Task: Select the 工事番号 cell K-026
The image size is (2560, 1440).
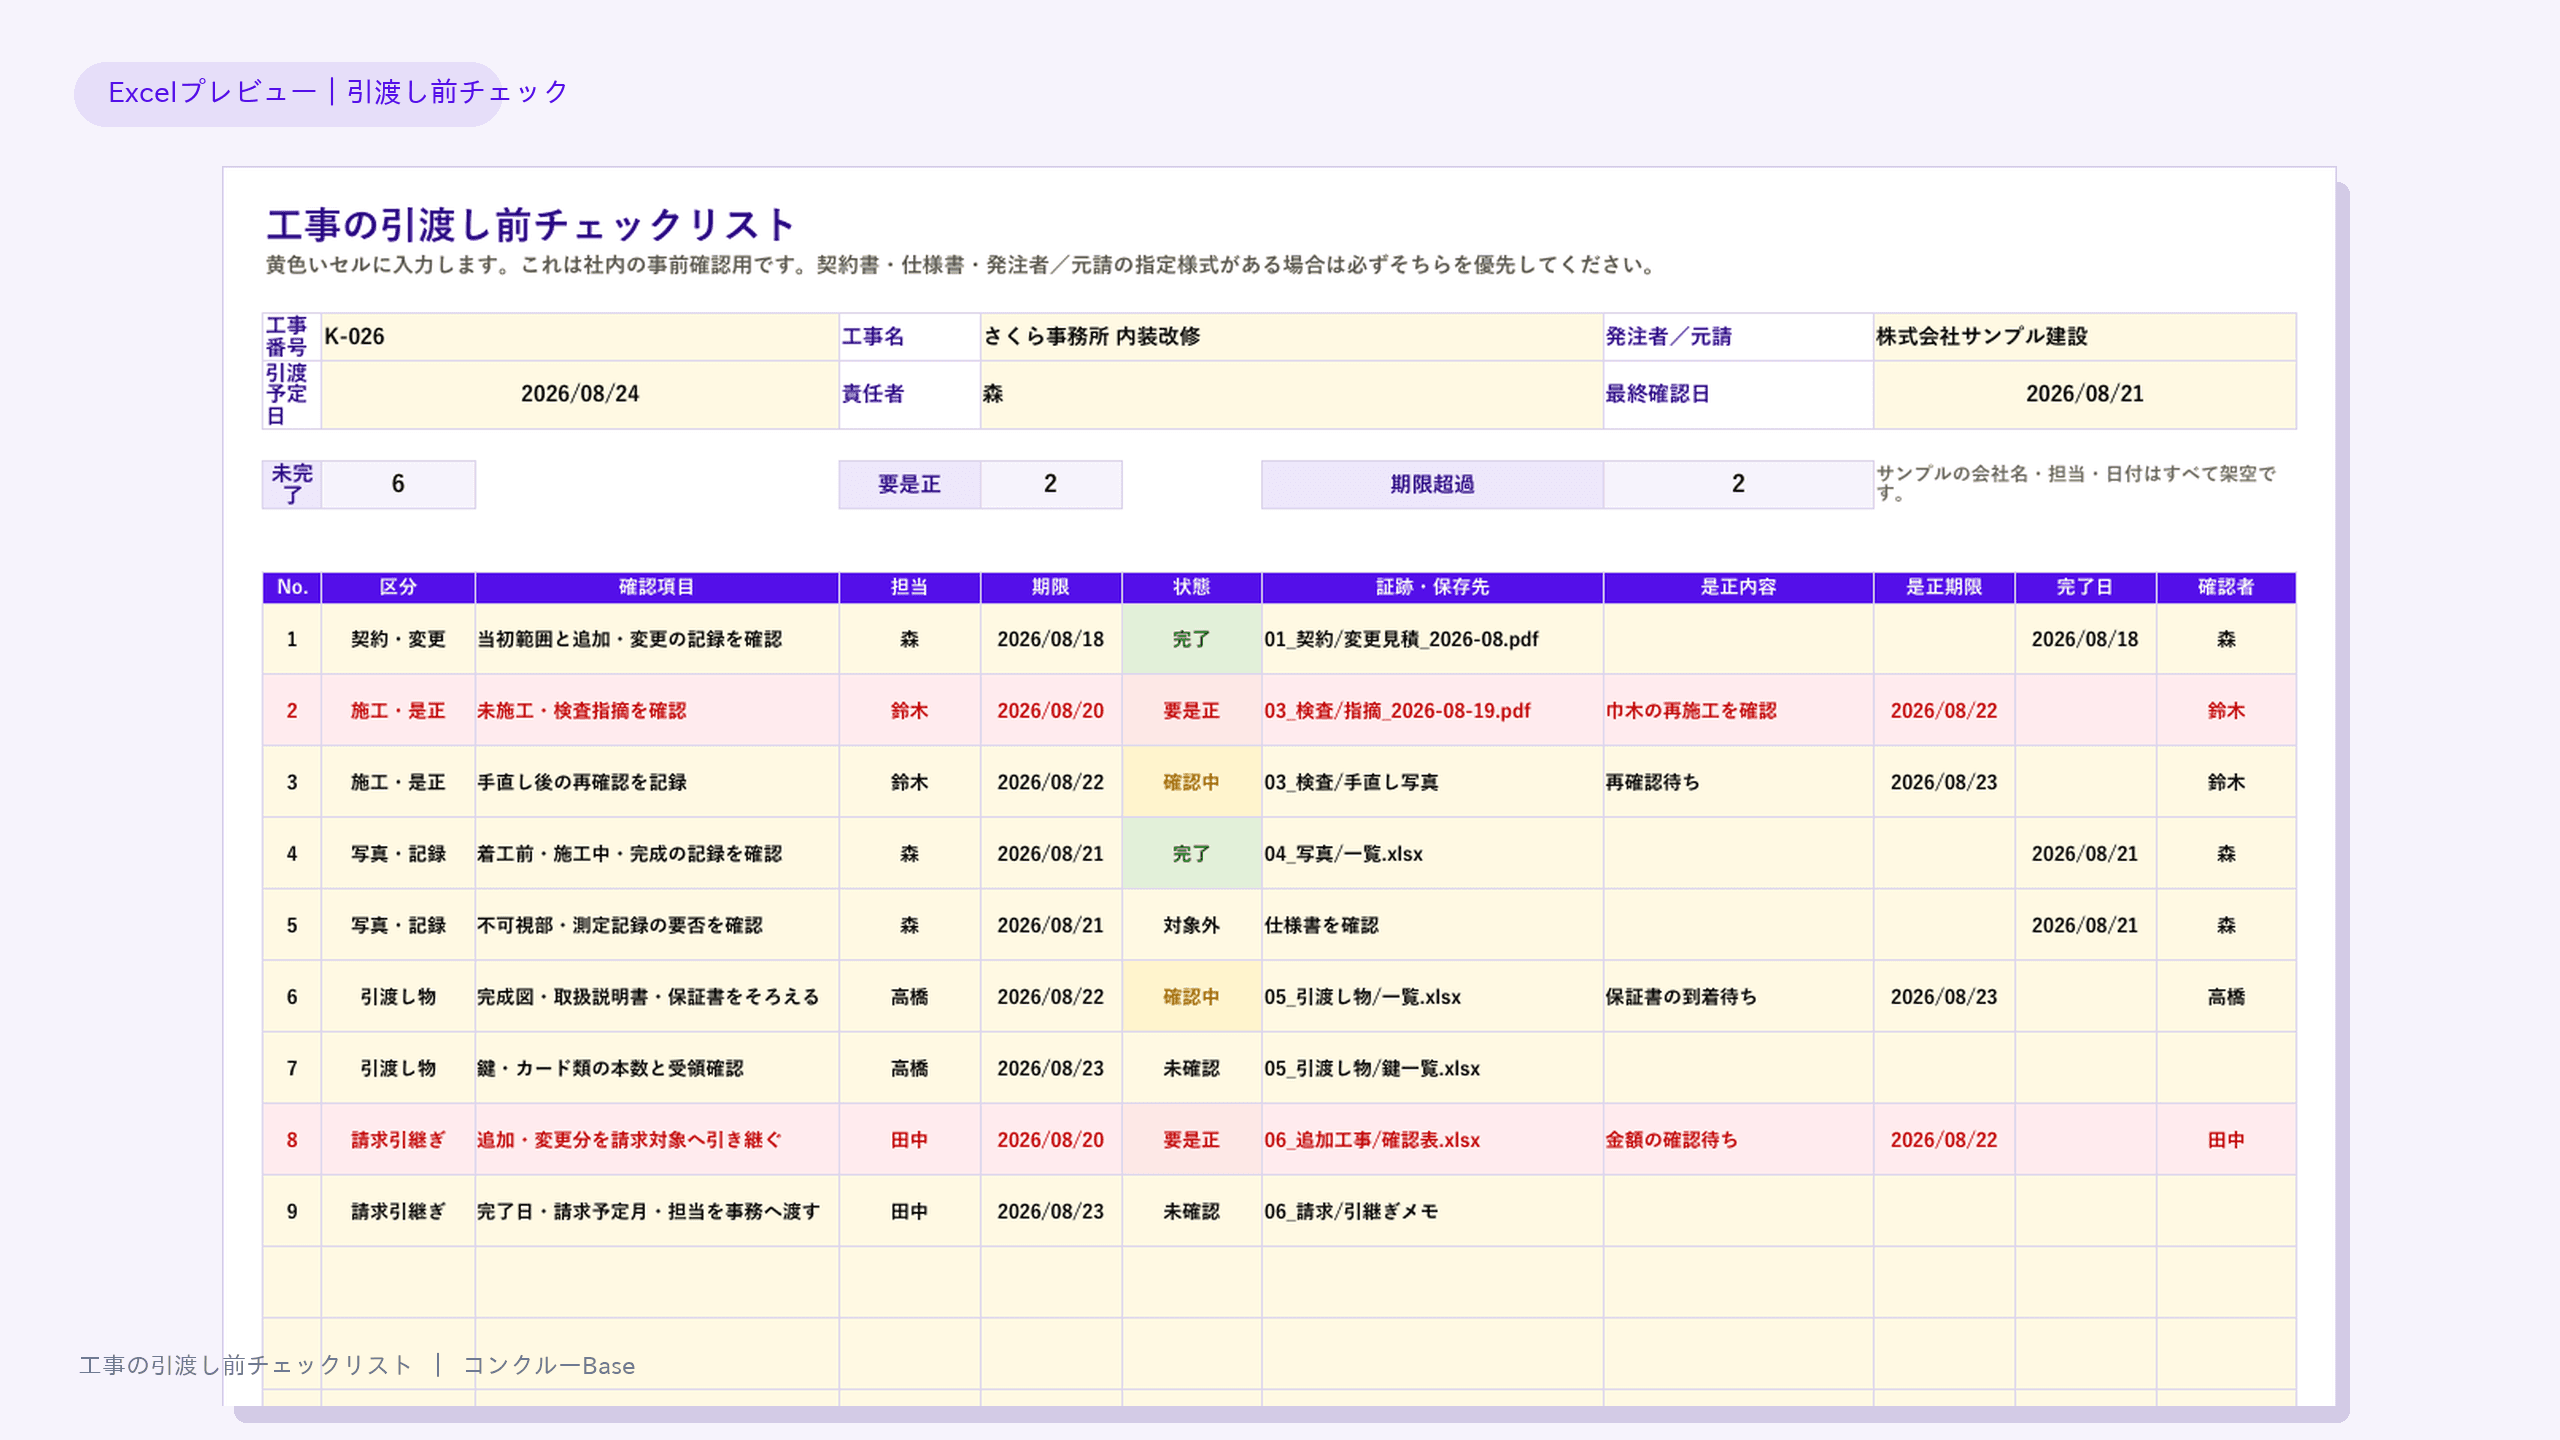Action: tap(579, 337)
